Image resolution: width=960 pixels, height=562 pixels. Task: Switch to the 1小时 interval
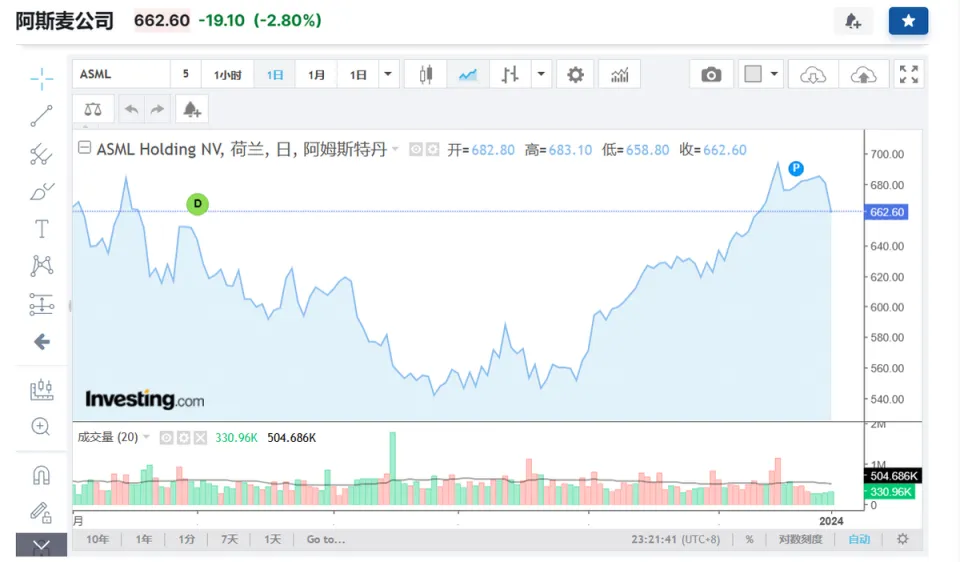(227, 75)
